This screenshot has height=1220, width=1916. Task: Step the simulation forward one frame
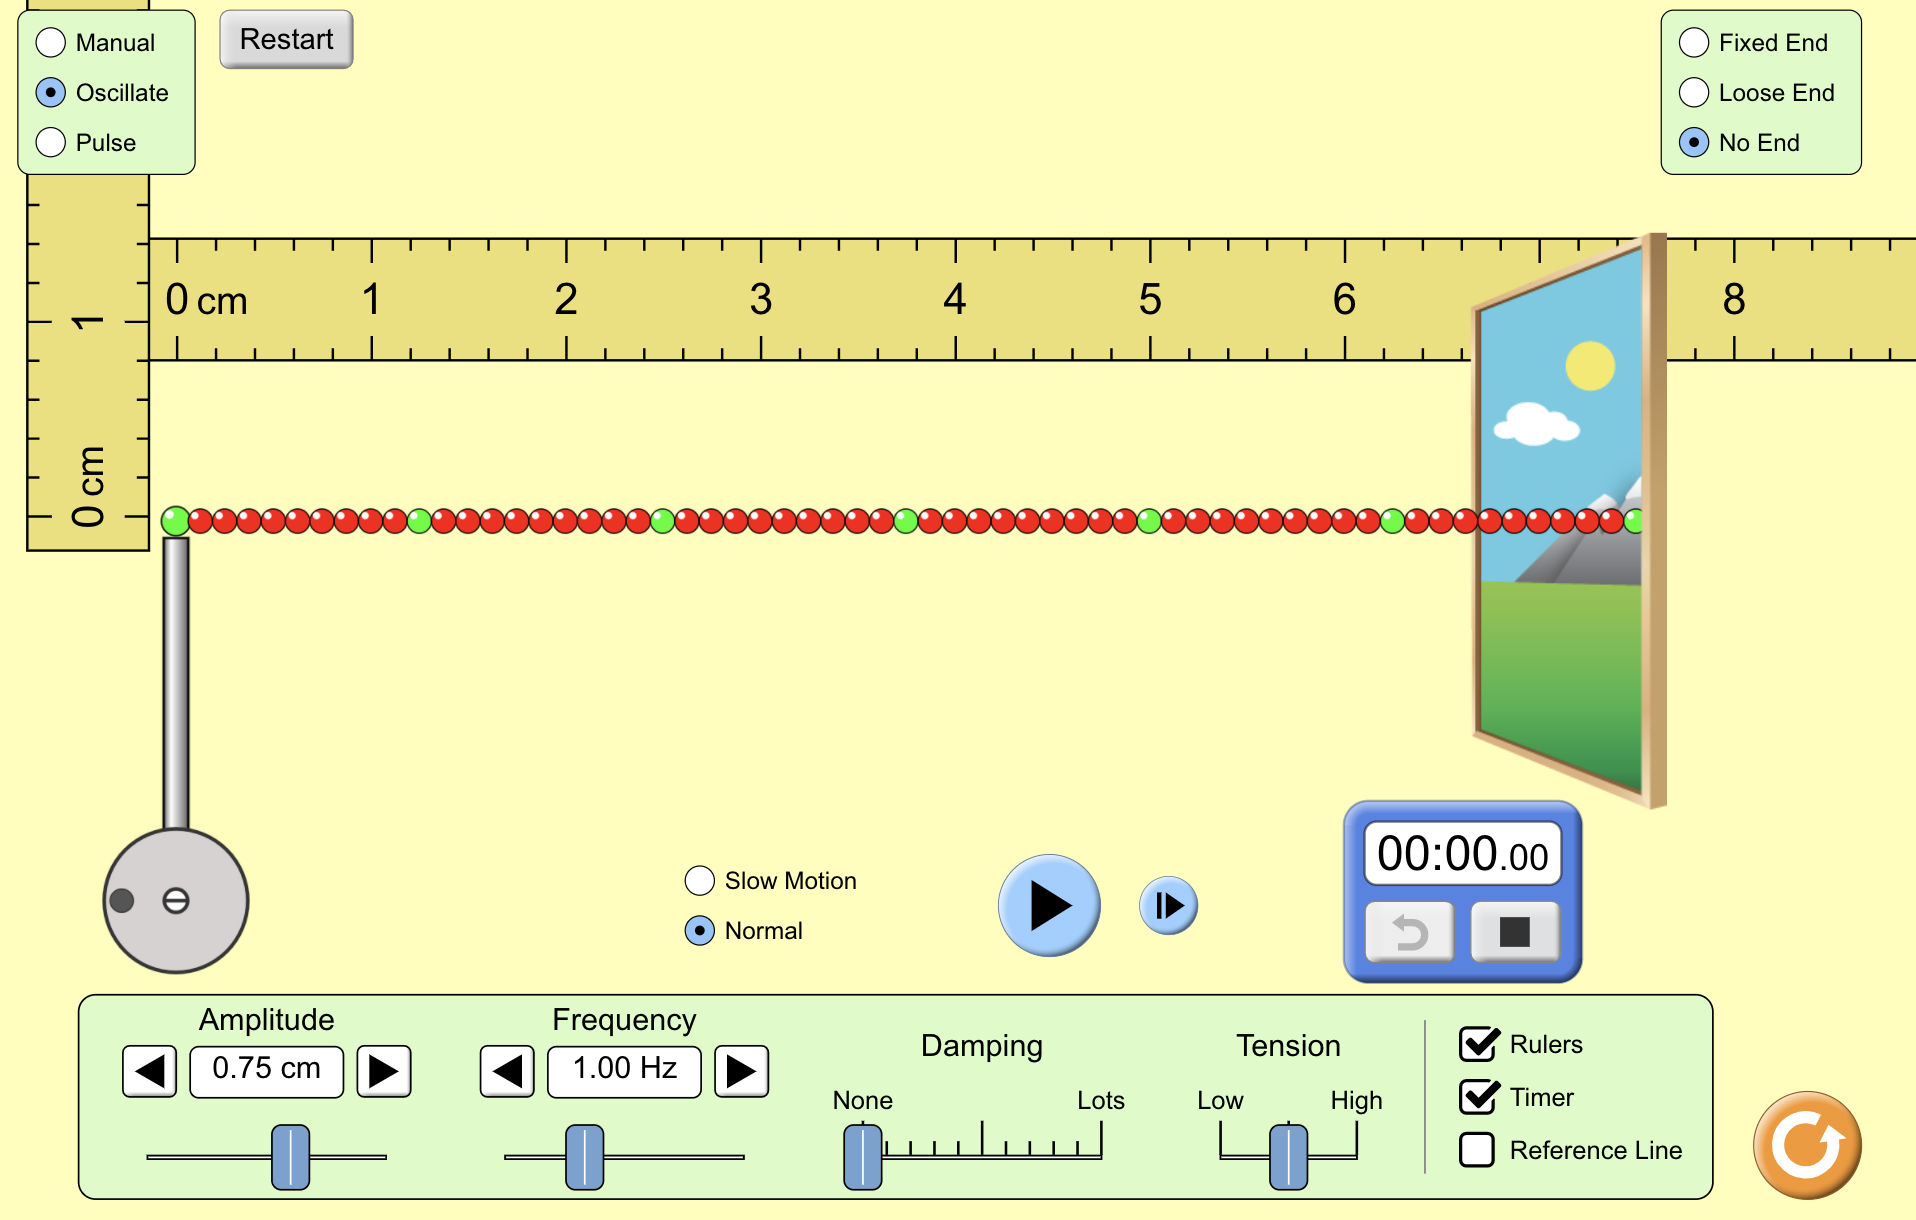coord(1168,905)
